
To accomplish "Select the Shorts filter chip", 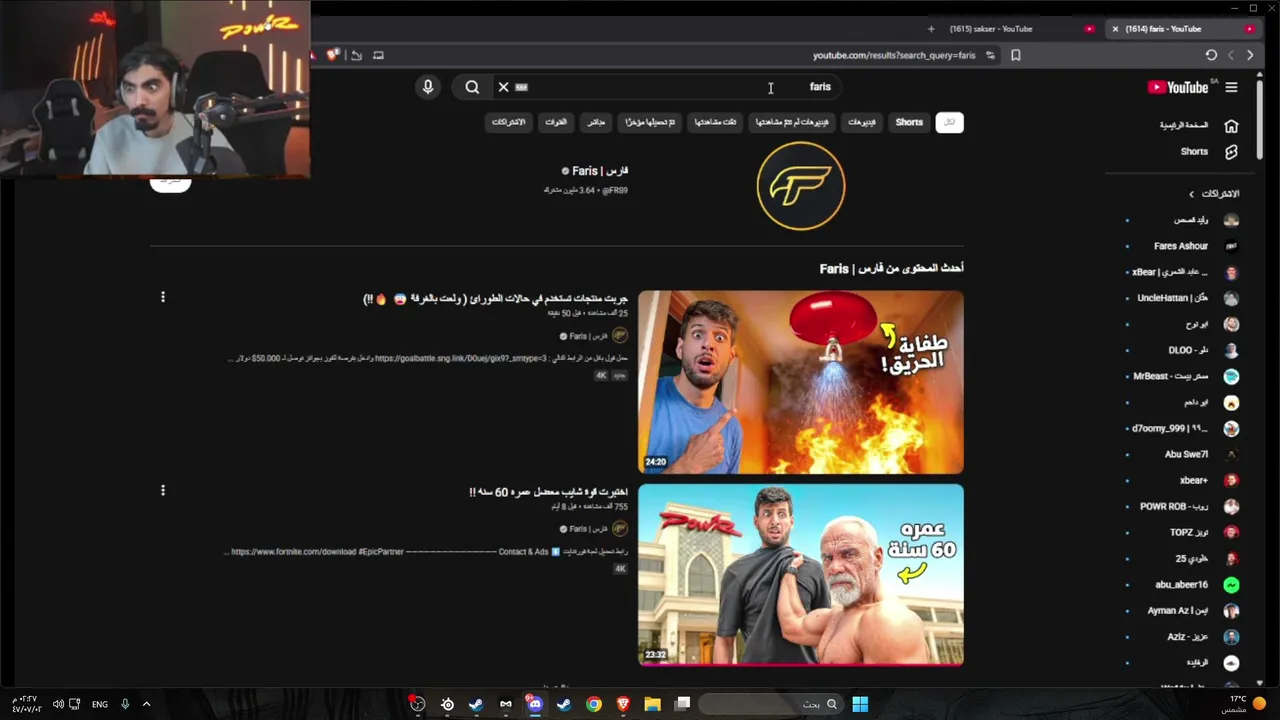I will (x=909, y=122).
